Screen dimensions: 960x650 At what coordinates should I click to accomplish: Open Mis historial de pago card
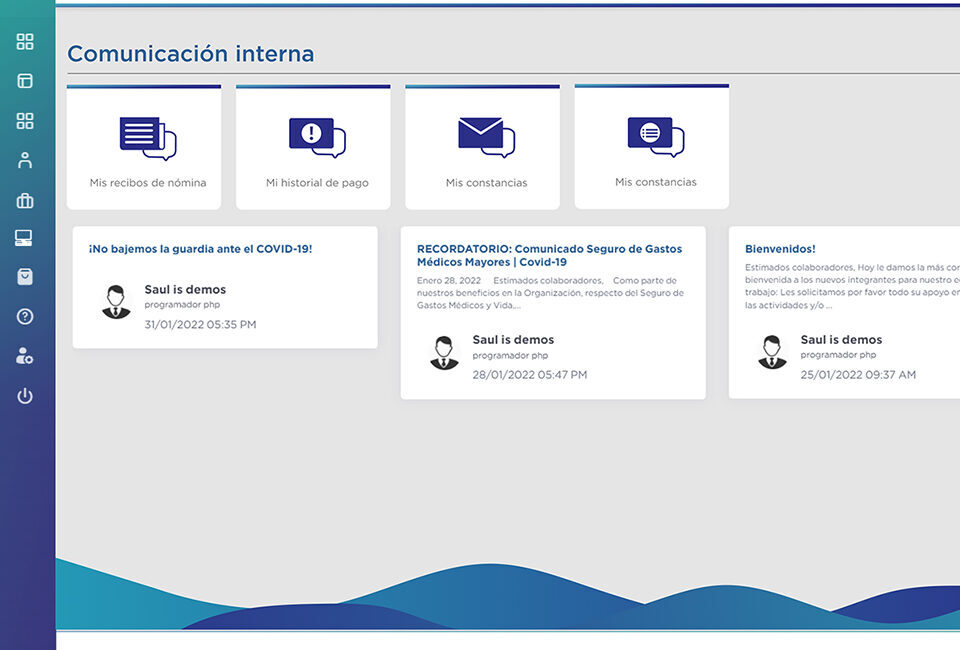313,148
